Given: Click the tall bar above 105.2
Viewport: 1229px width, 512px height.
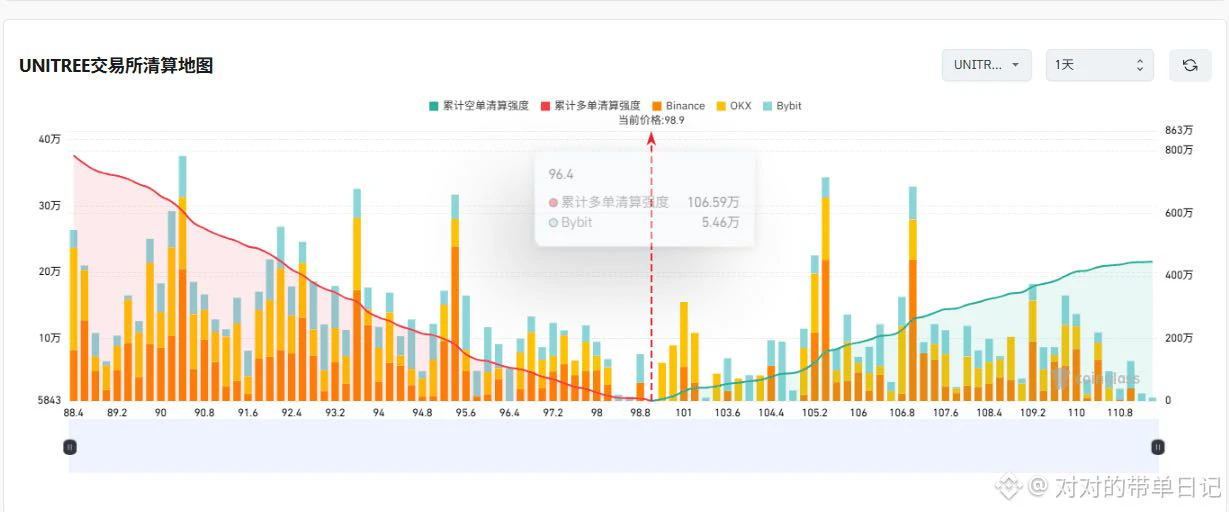Looking at the screenshot, I should click(x=825, y=289).
